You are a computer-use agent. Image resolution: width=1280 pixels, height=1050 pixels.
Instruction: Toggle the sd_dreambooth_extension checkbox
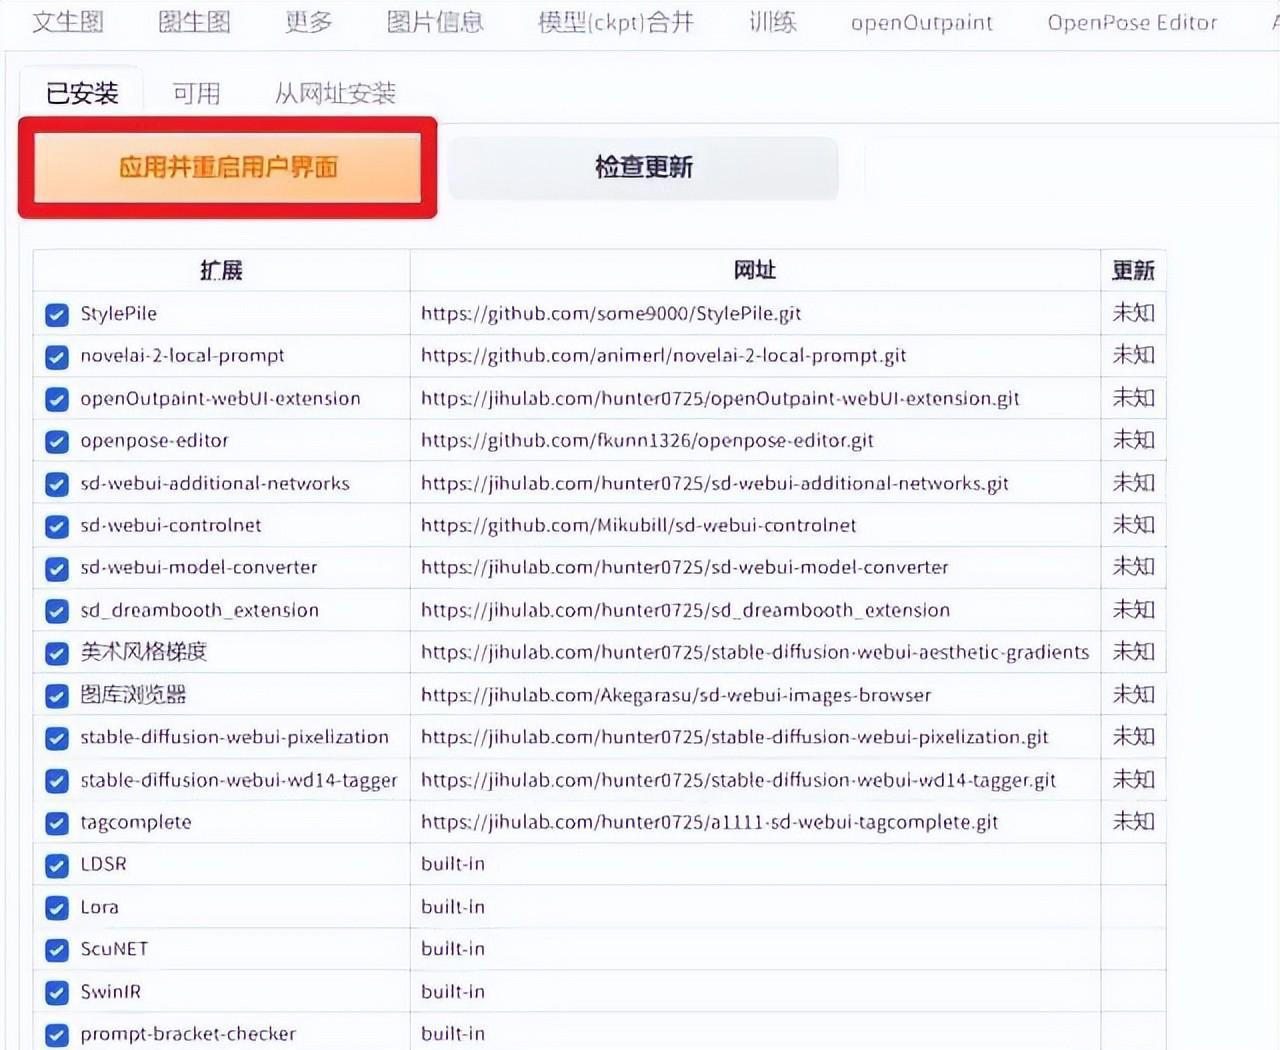pyautogui.click(x=57, y=612)
